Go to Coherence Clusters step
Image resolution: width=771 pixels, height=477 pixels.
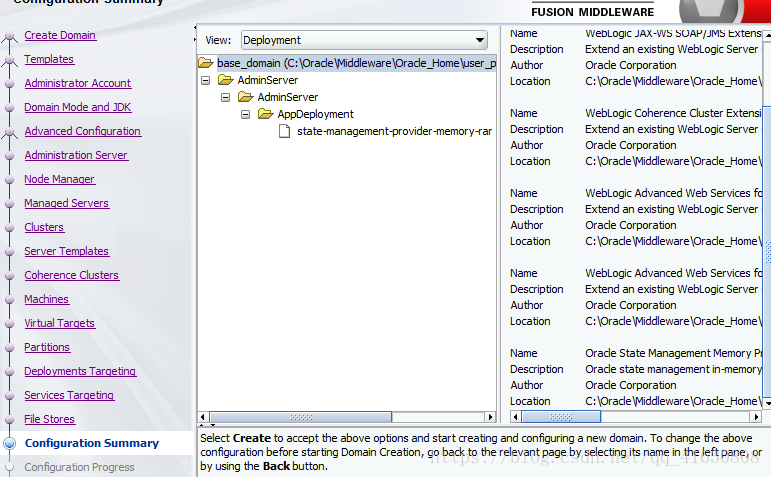coord(71,275)
